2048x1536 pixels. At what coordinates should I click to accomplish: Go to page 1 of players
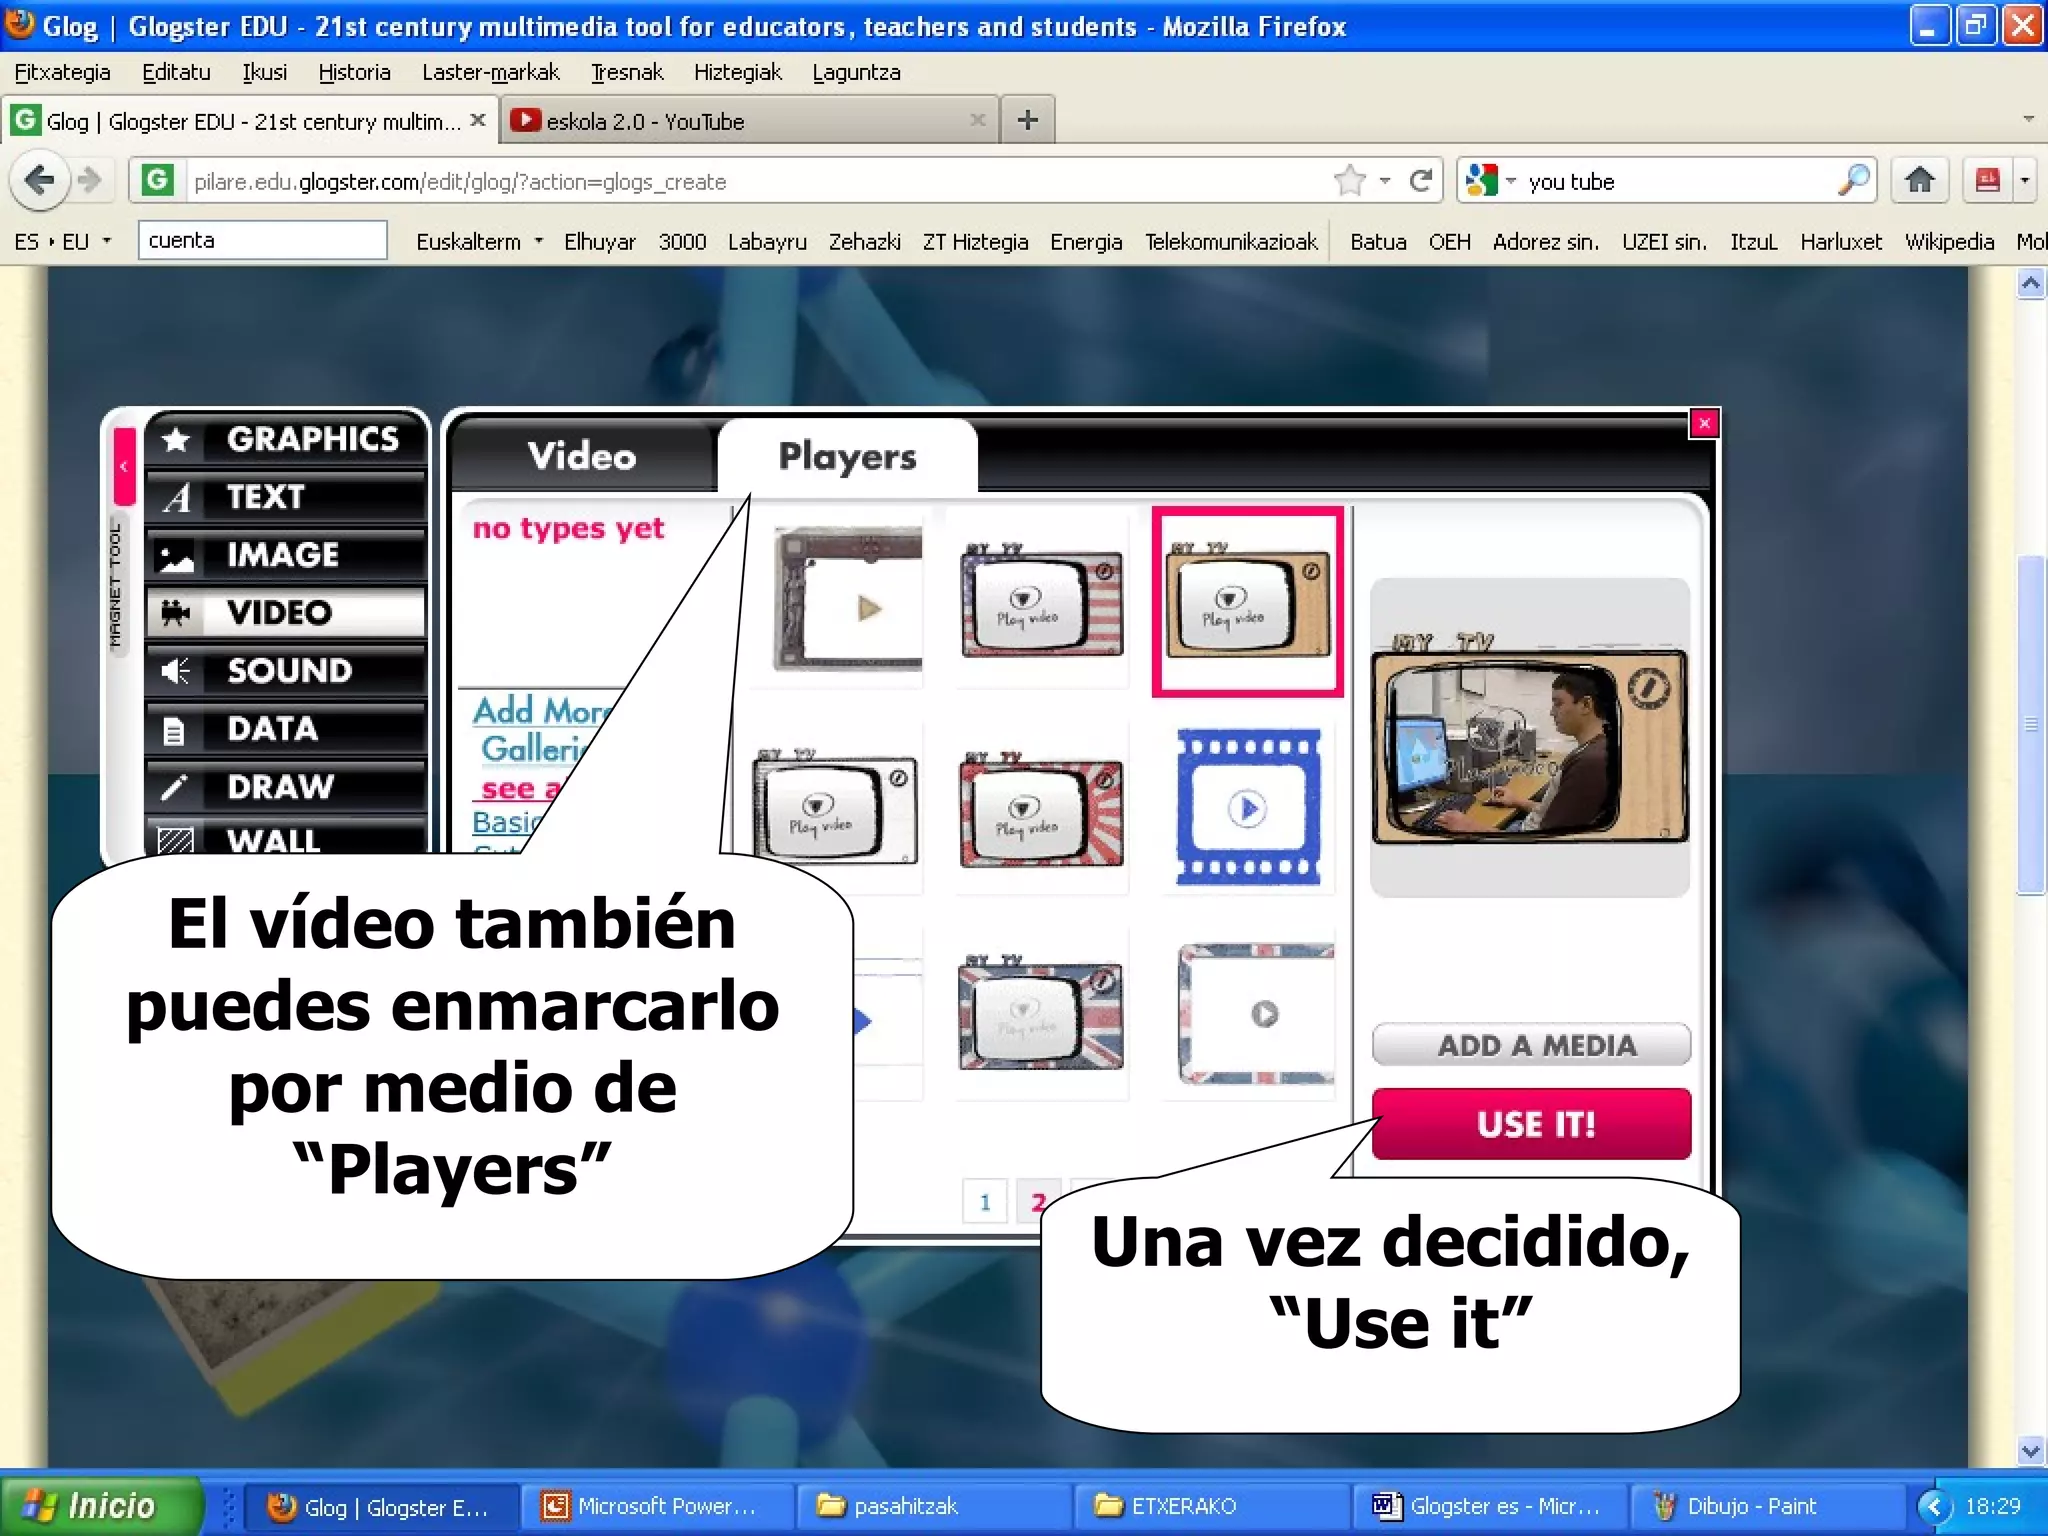coord(985,1201)
